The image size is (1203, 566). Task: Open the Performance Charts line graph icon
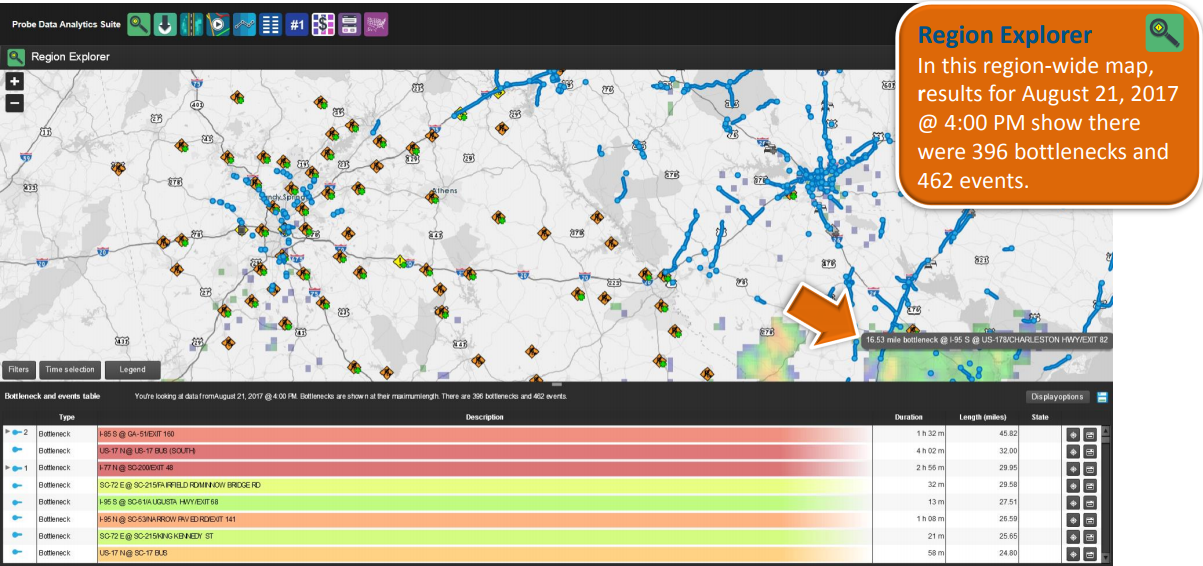(244, 24)
